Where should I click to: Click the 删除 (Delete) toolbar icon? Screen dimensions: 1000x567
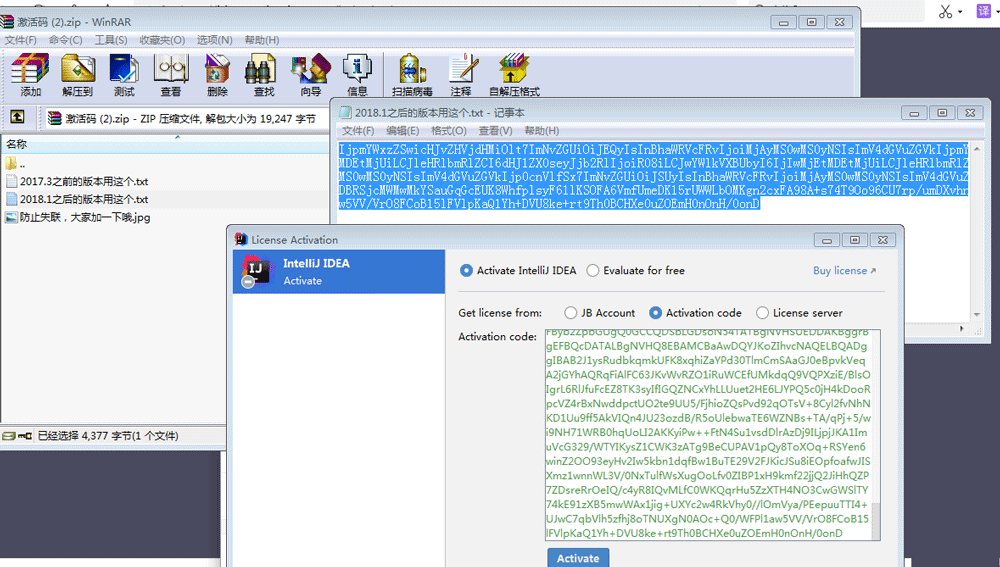(217, 75)
